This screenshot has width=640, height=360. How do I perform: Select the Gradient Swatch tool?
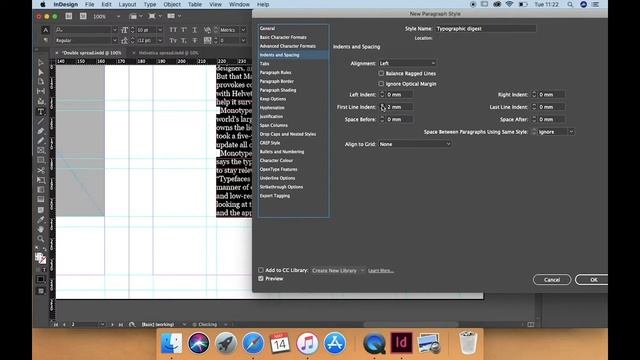point(41,190)
